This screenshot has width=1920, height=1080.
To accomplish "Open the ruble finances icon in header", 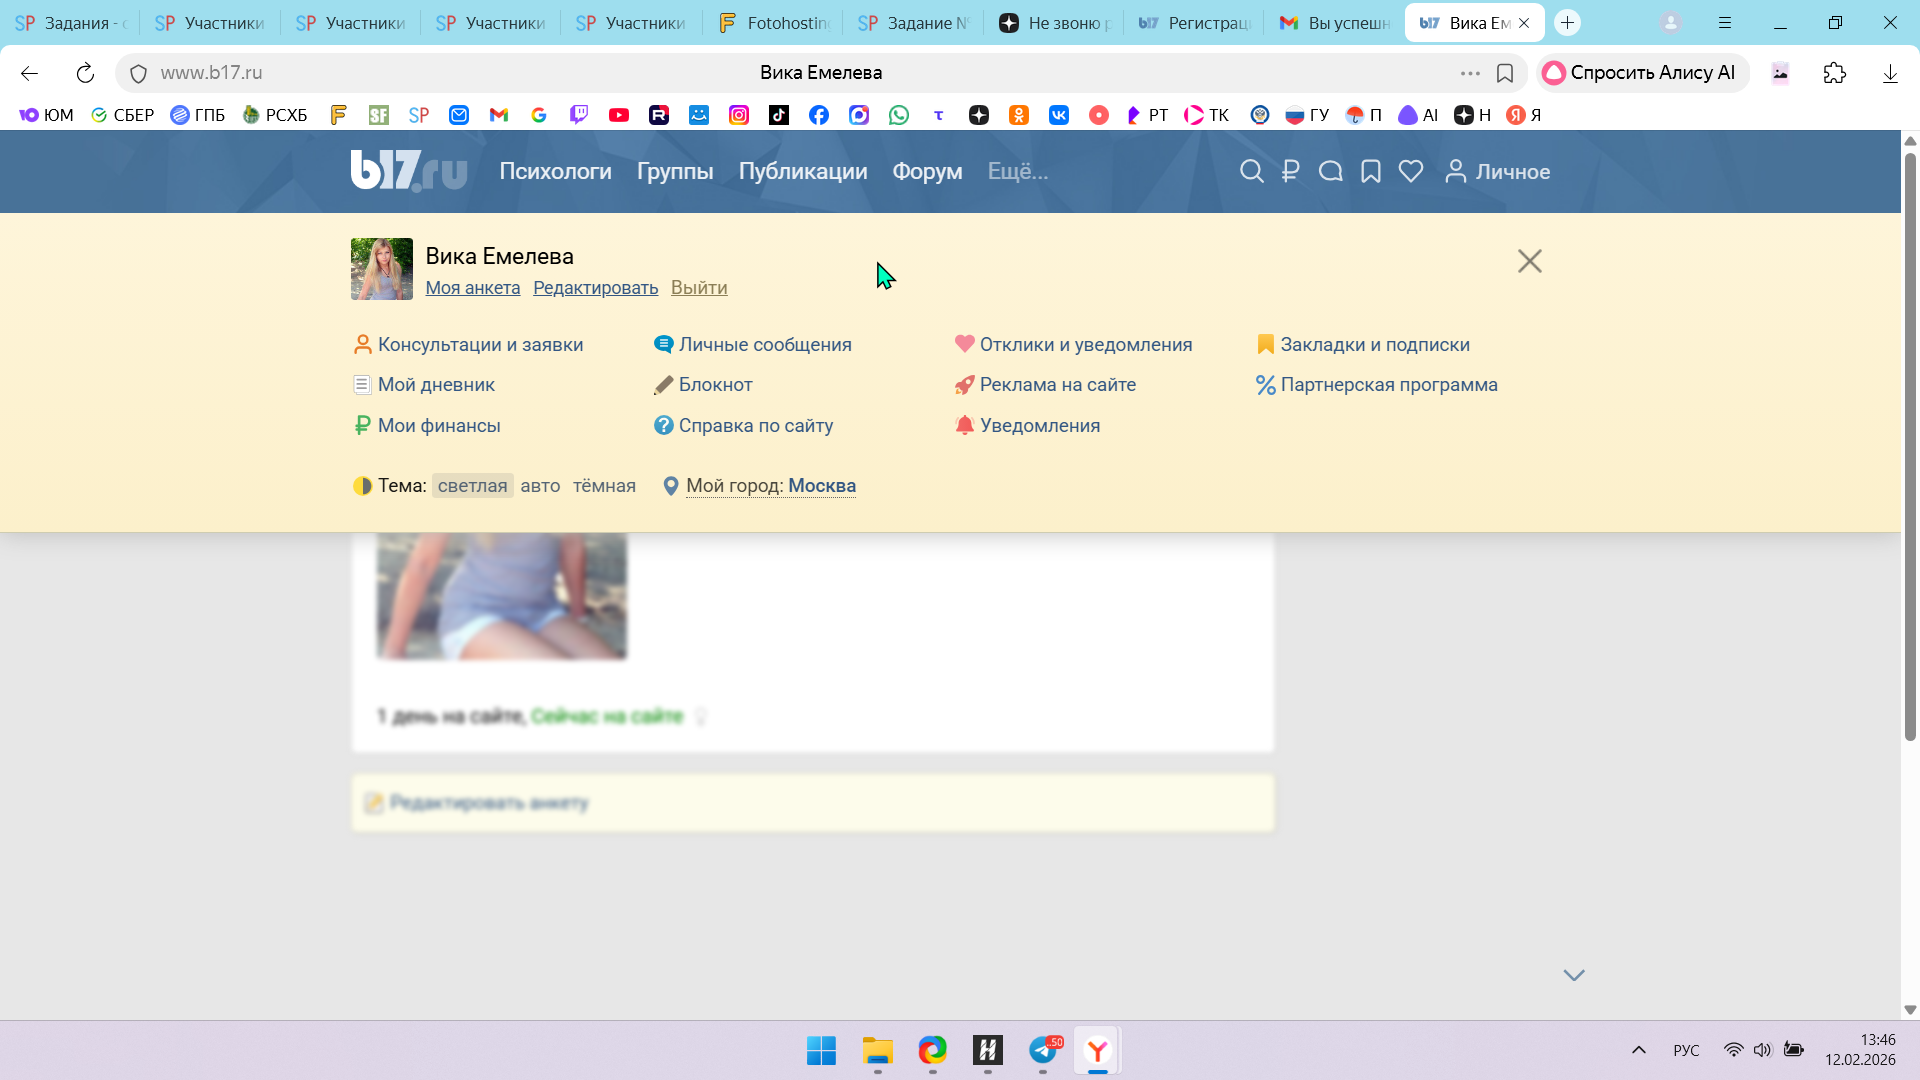I will point(1290,172).
